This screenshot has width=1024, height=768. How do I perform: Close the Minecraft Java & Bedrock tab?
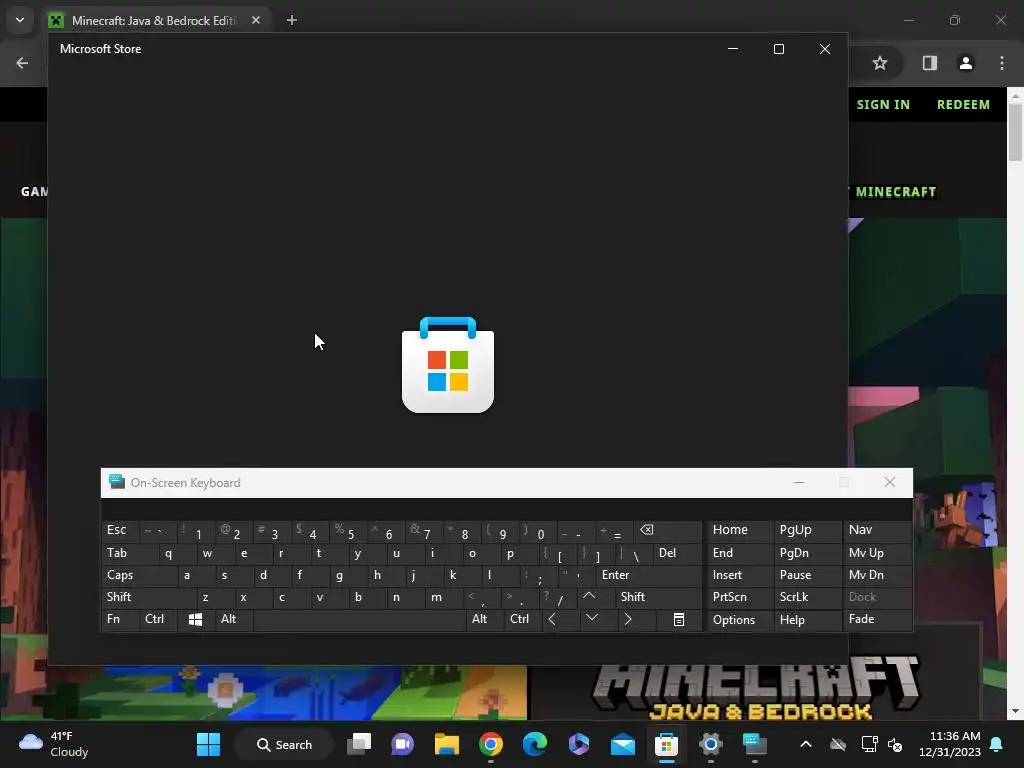tap(256, 20)
